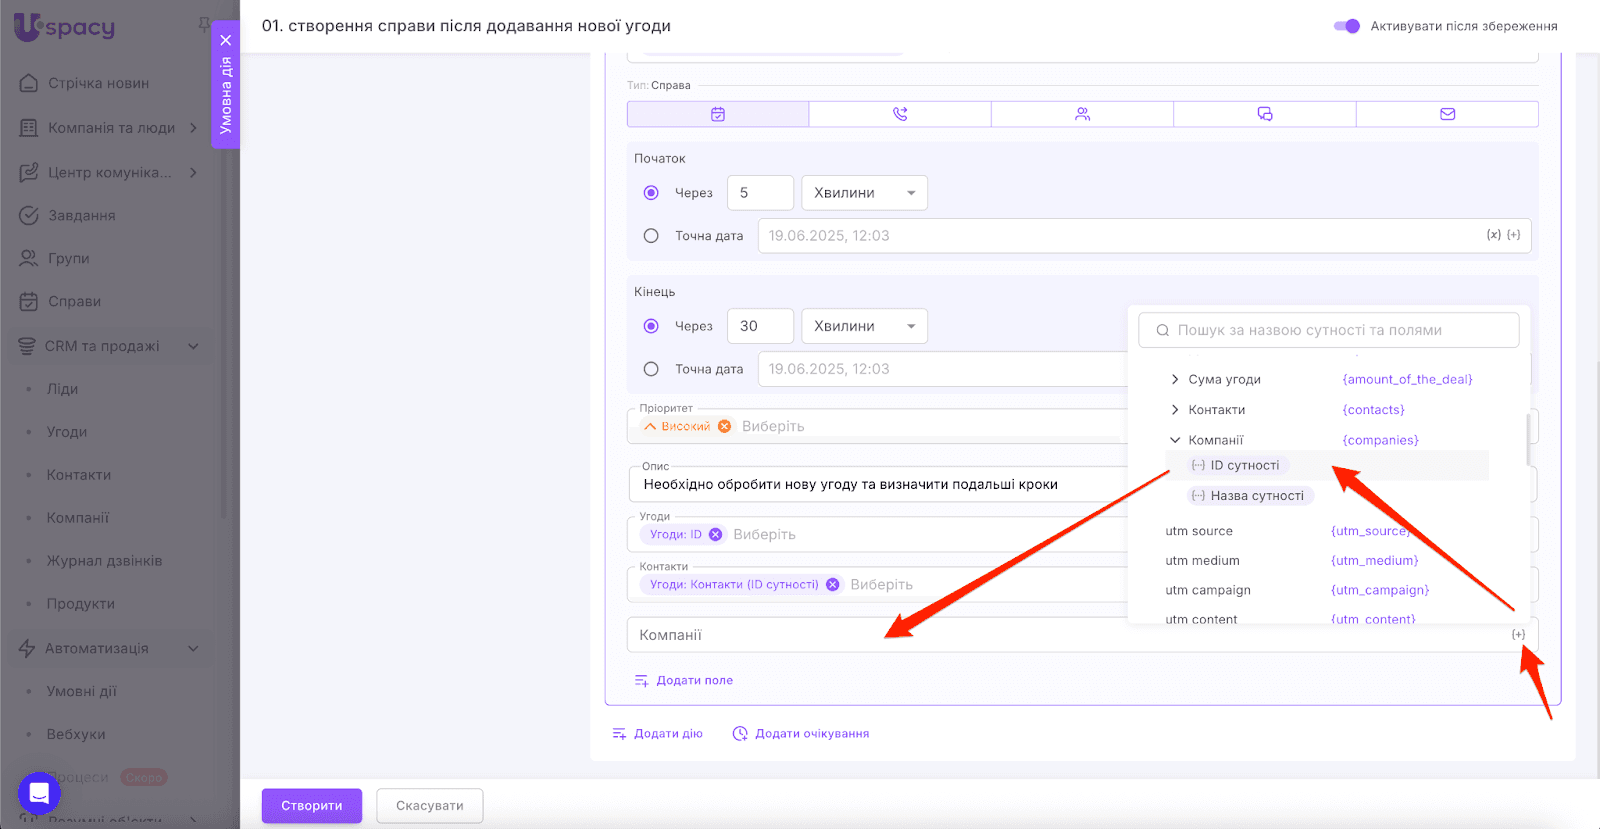
Task: Toggle 'Активувати після збереження' switch
Action: (x=1346, y=26)
